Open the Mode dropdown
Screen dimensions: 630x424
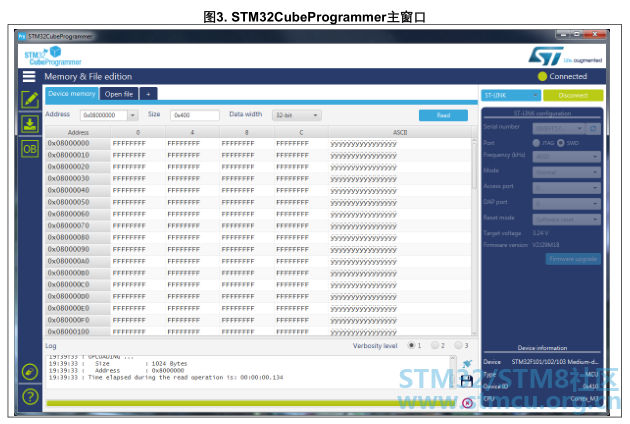[x=567, y=172]
